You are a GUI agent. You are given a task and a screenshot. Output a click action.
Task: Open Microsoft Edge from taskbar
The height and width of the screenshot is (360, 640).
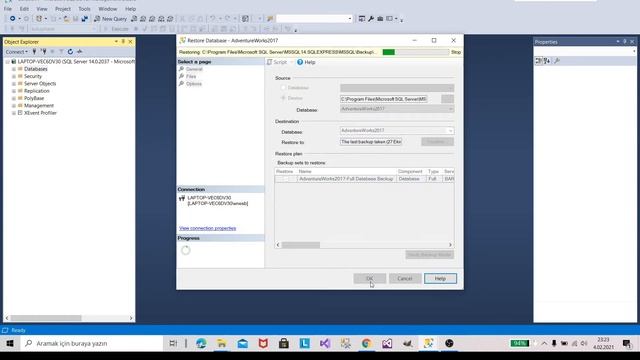[x=201, y=344]
